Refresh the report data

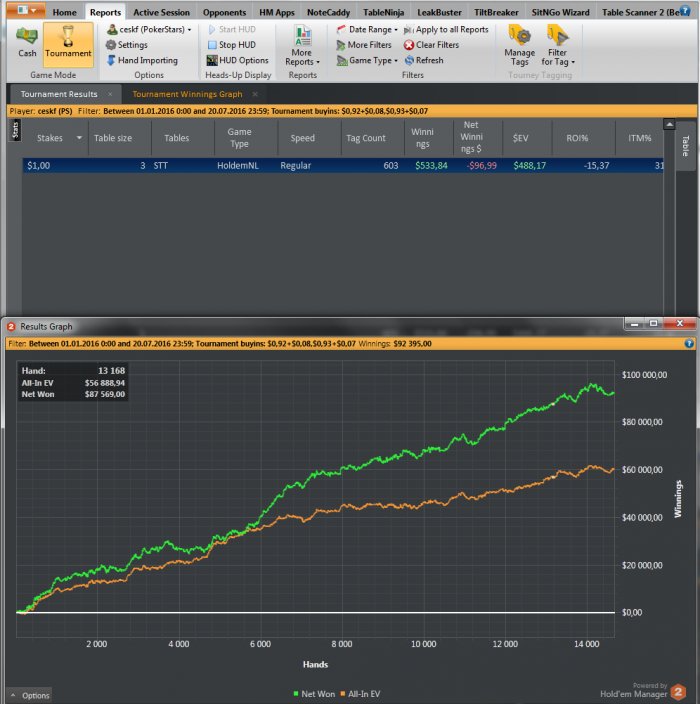(x=424, y=60)
